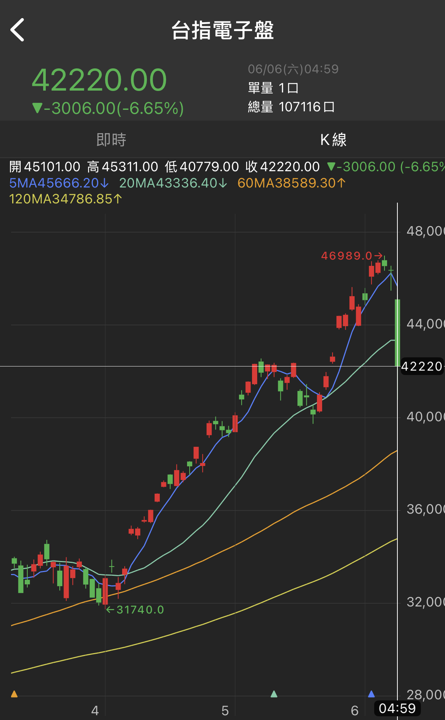
Task: Click the teal triangle marker on time axis
Action: [x=274, y=693]
